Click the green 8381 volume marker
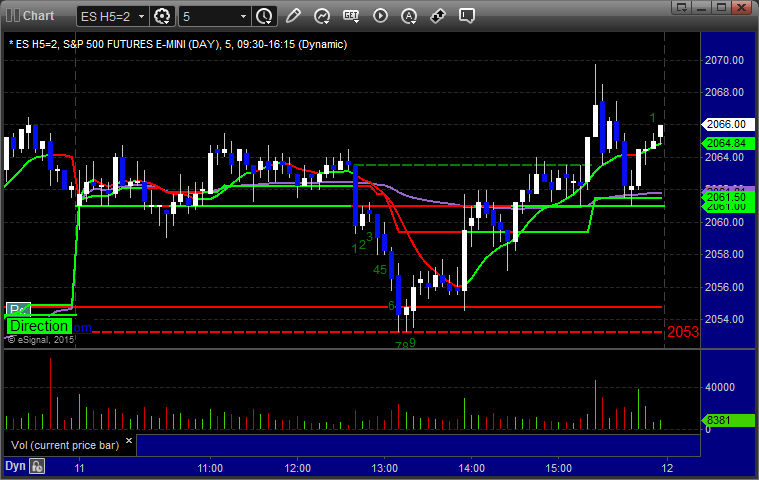This screenshot has height=480, width=759. (x=728, y=420)
